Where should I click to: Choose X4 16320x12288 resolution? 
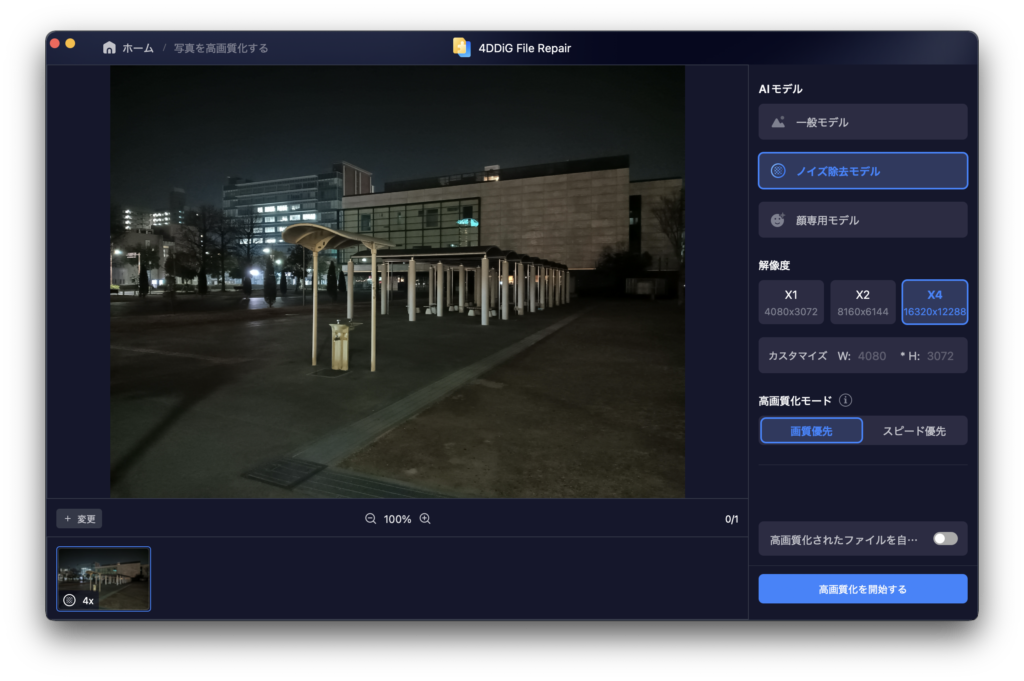point(934,302)
